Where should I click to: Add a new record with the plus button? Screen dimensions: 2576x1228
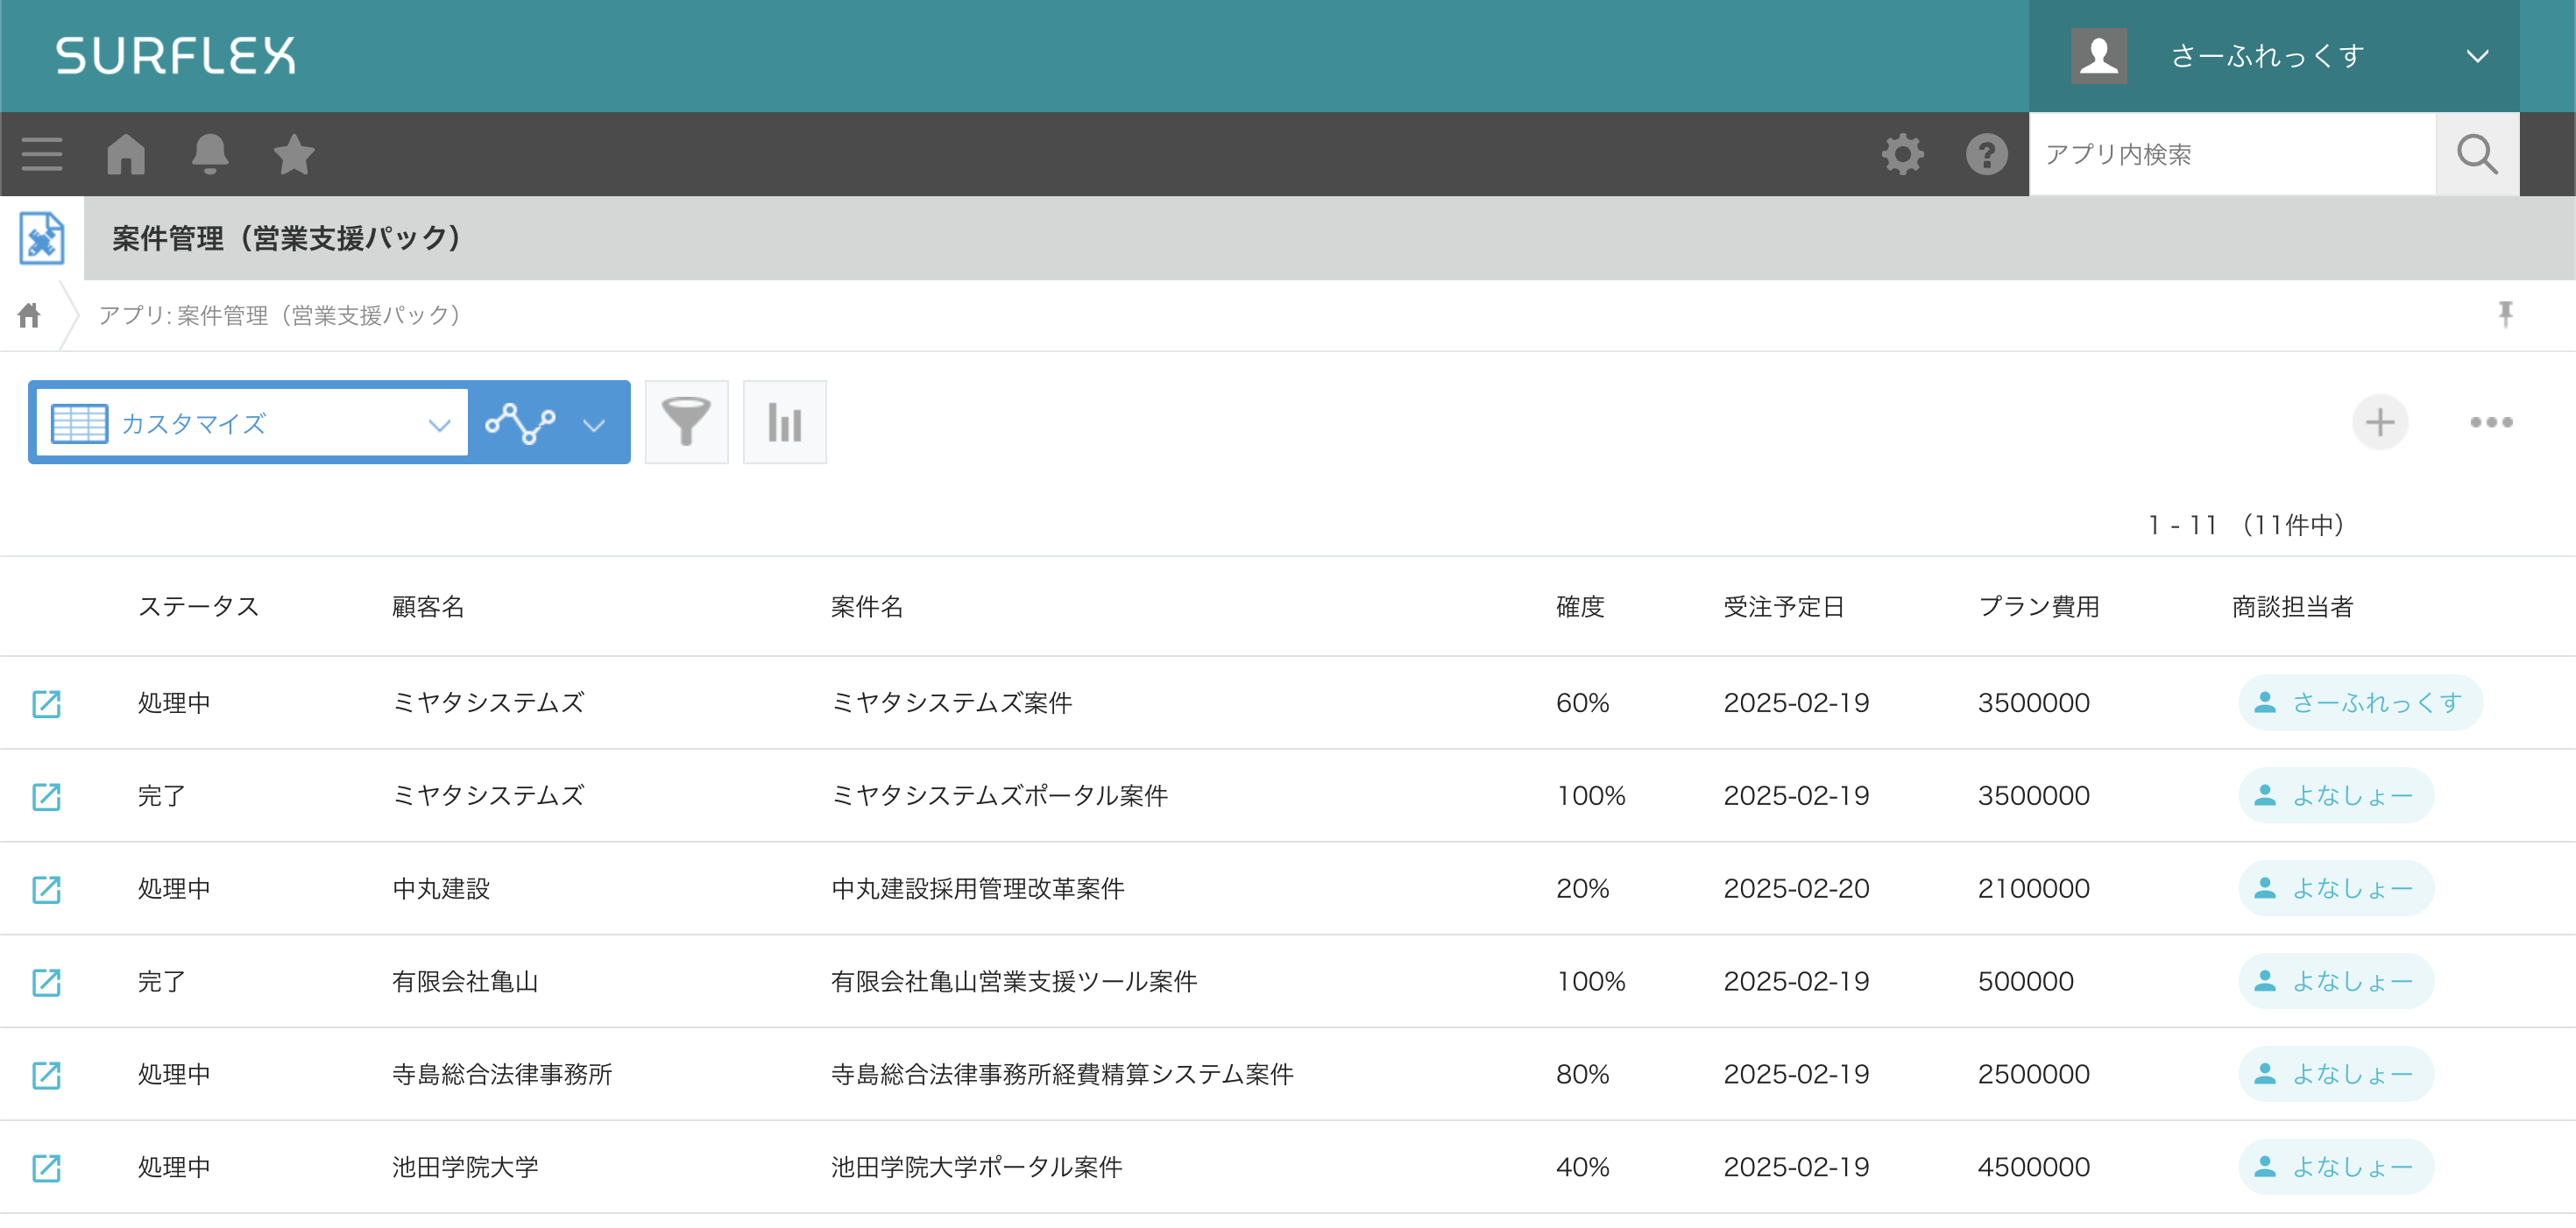pos(2380,422)
